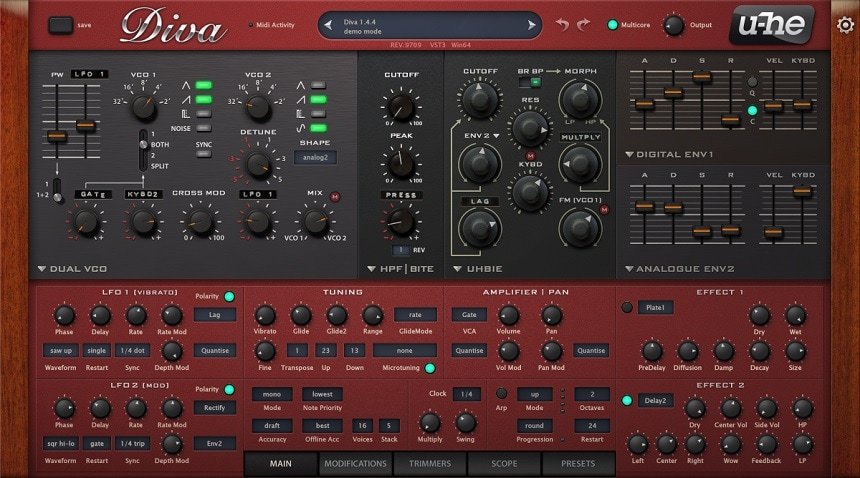Toggle VCO 1 NOISE button
The width and height of the screenshot is (860, 478).
(x=203, y=128)
